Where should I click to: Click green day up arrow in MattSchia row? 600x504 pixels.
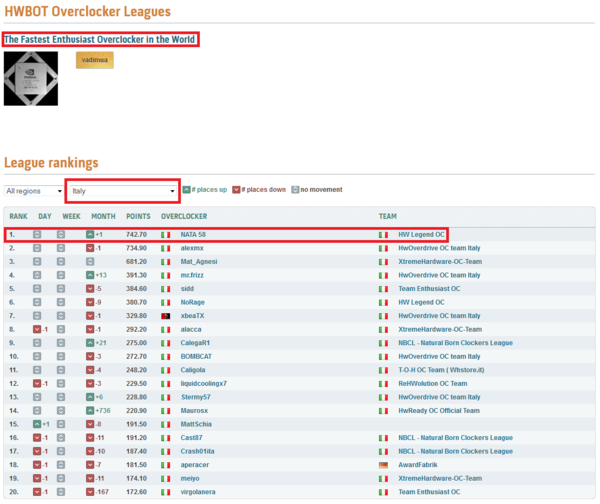click(37, 424)
